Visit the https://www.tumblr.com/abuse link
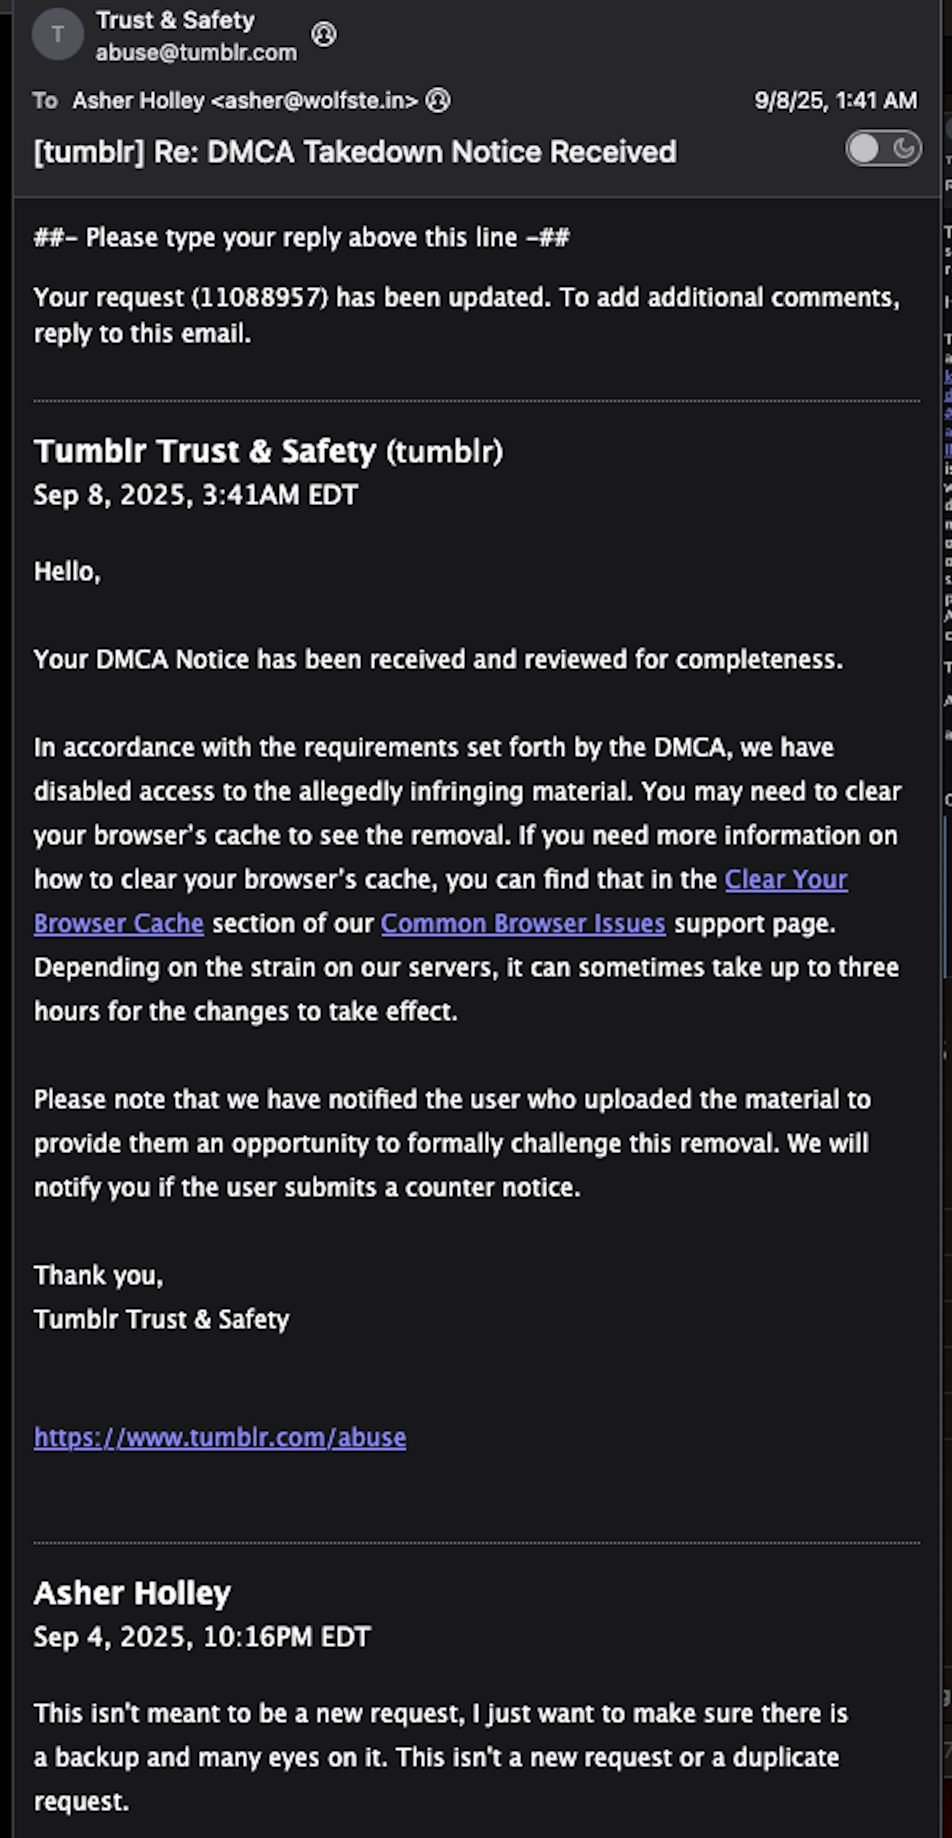Image resolution: width=952 pixels, height=1838 pixels. click(x=220, y=1437)
